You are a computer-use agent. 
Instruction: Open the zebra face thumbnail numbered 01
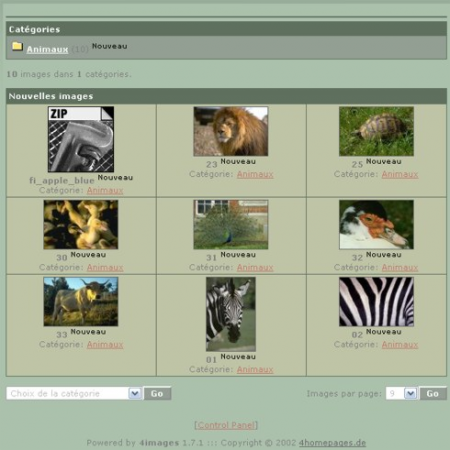tap(231, 314)
